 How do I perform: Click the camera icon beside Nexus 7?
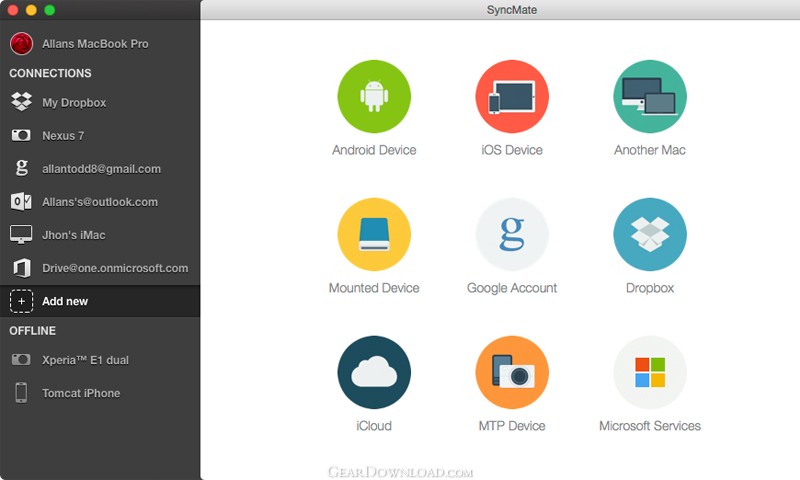21,135
